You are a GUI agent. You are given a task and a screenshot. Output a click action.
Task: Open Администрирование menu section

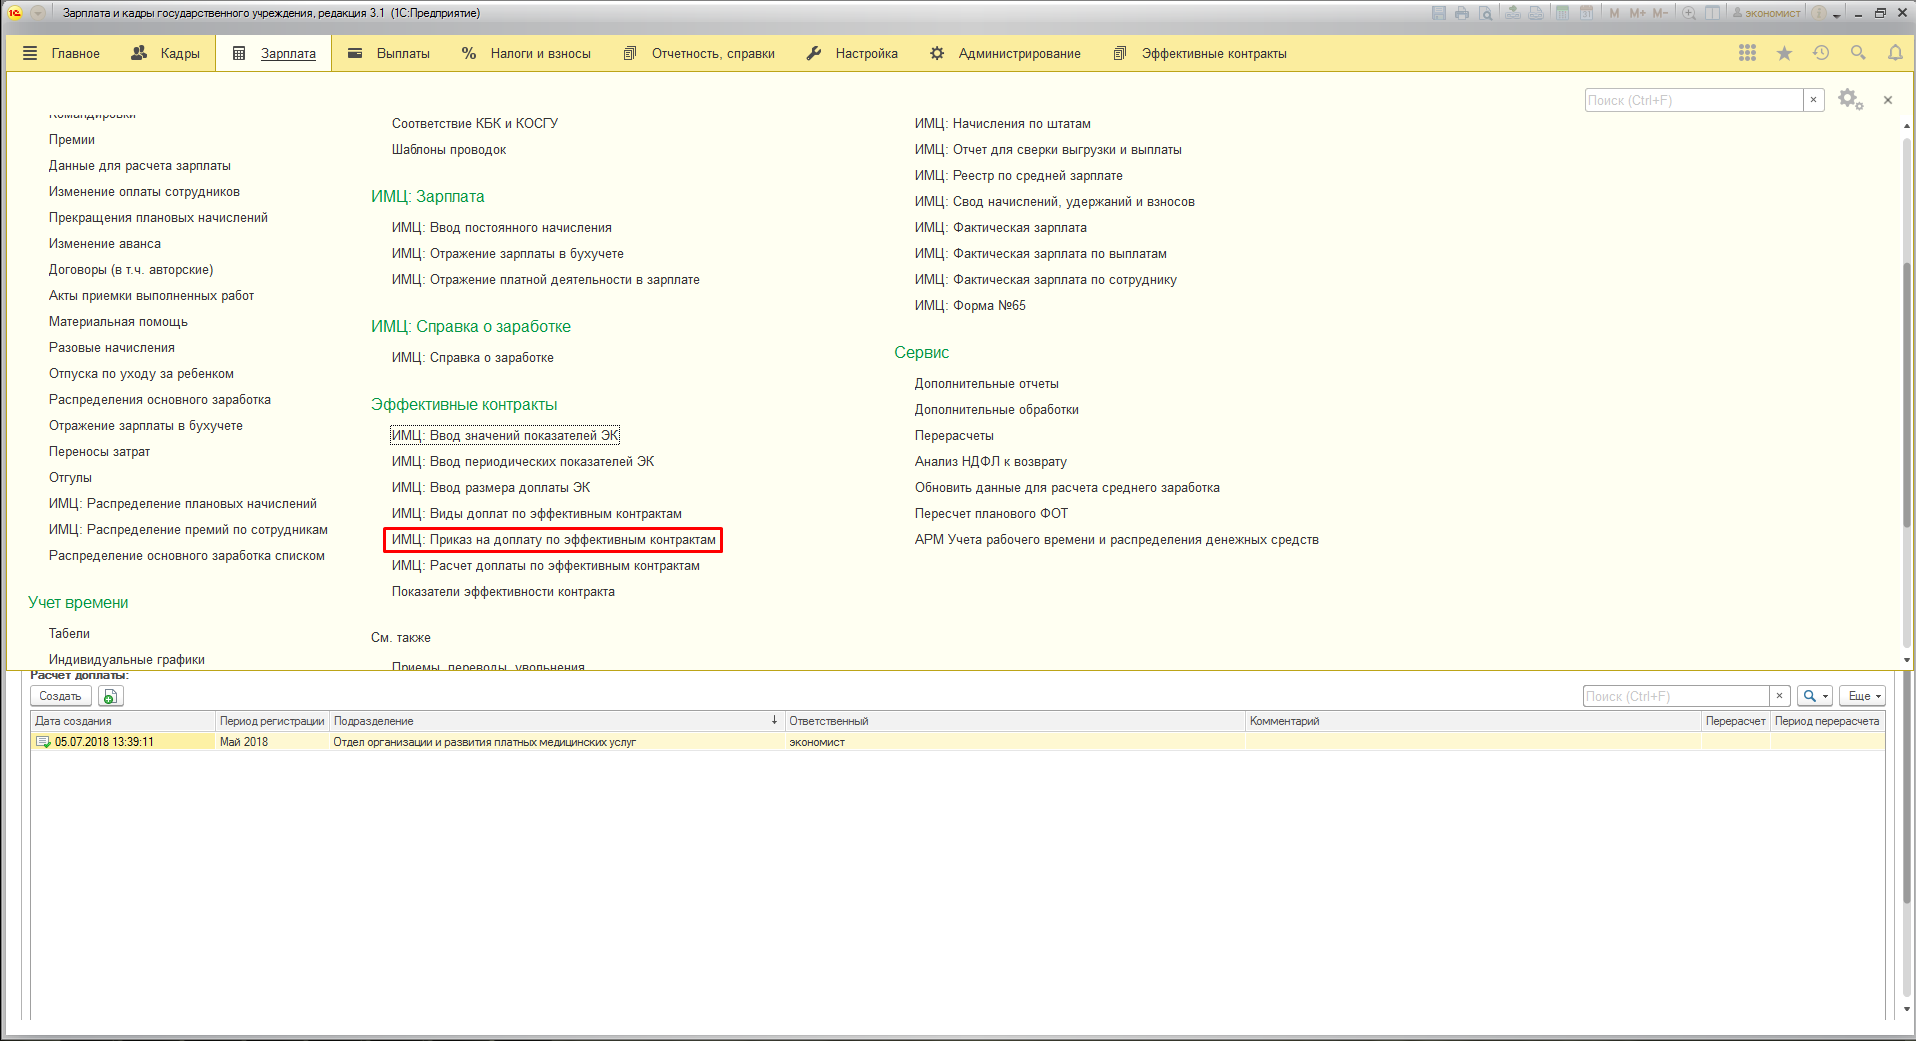coord(1005,53)
